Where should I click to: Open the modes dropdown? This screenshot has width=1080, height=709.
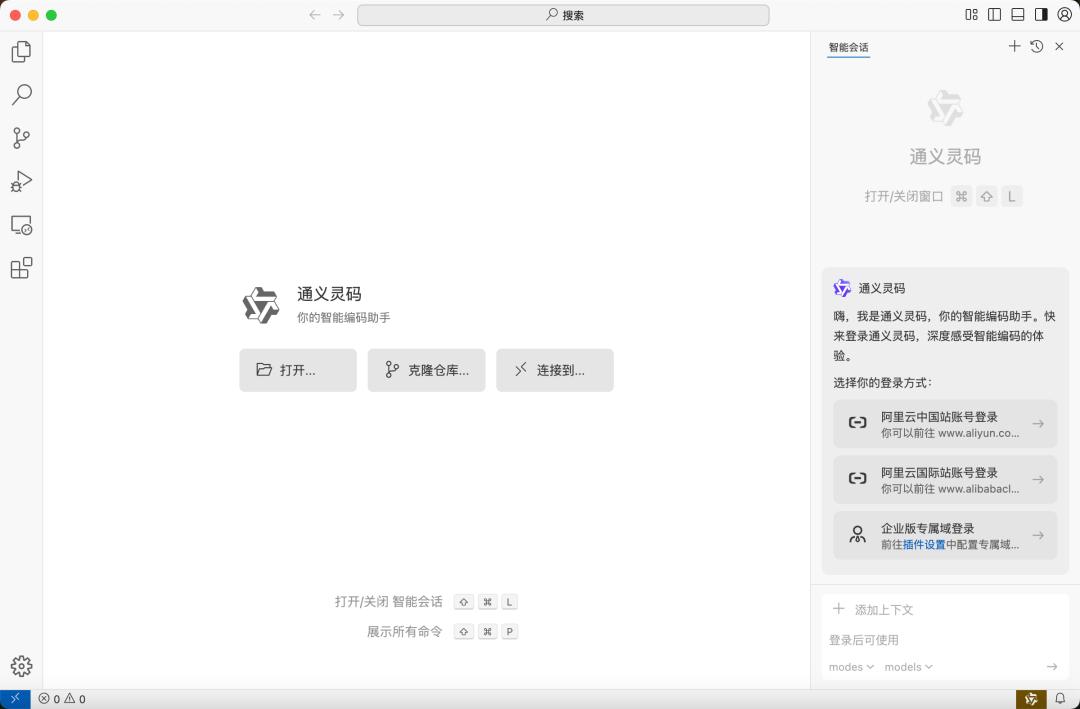(x=849, y=666)
